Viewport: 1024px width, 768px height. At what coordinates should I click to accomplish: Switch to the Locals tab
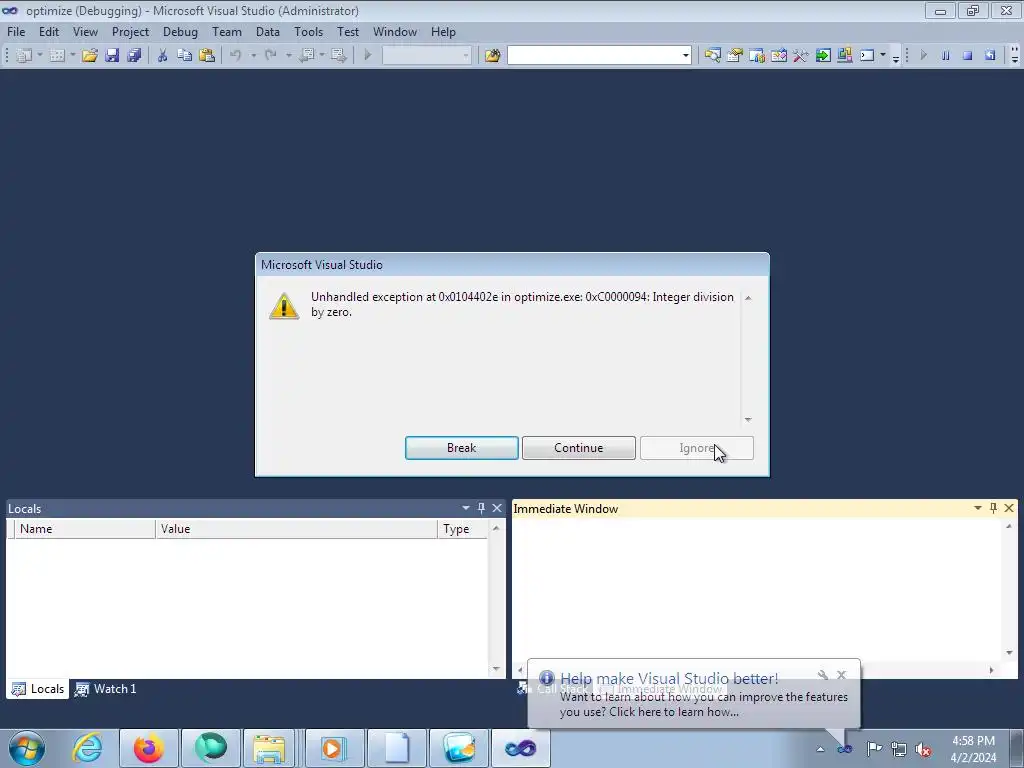[38, 689]
